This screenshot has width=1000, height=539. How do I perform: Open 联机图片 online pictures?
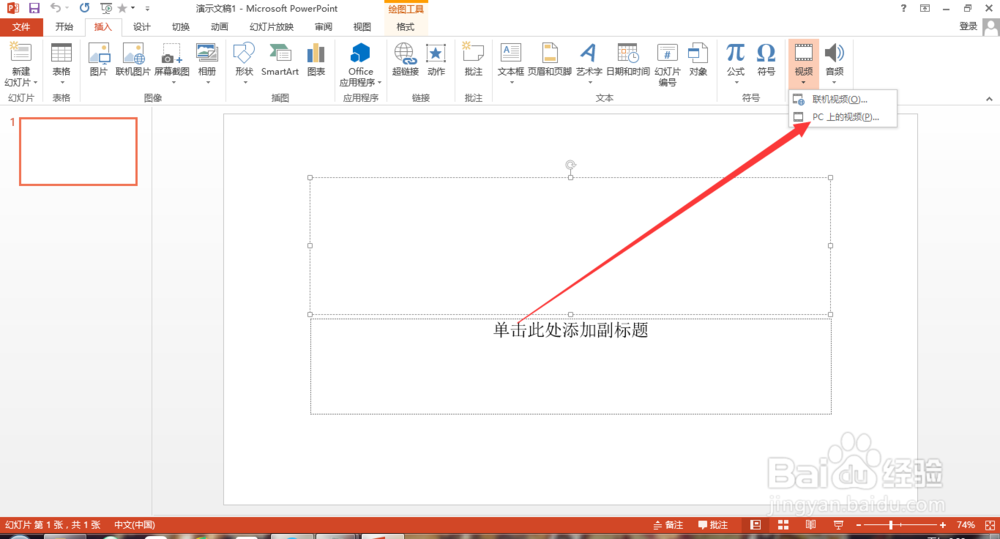133,54
